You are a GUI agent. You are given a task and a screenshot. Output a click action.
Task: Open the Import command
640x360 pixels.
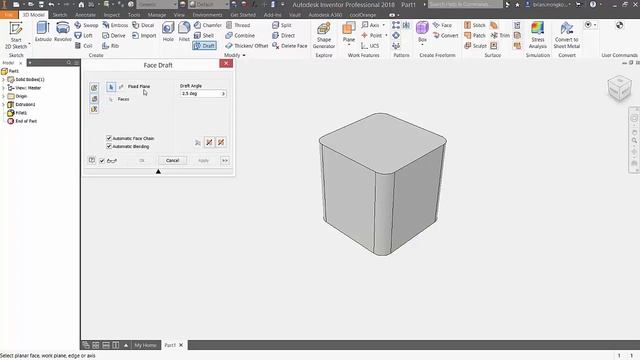(x=144, y=36)
